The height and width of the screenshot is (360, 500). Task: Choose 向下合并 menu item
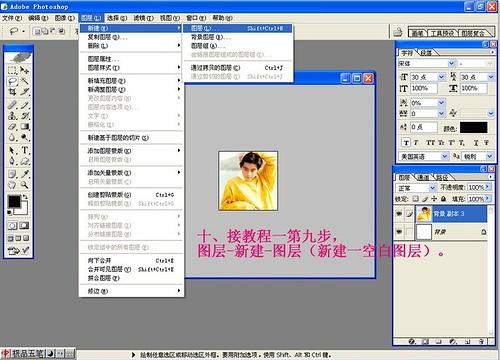tap(131, 260)
